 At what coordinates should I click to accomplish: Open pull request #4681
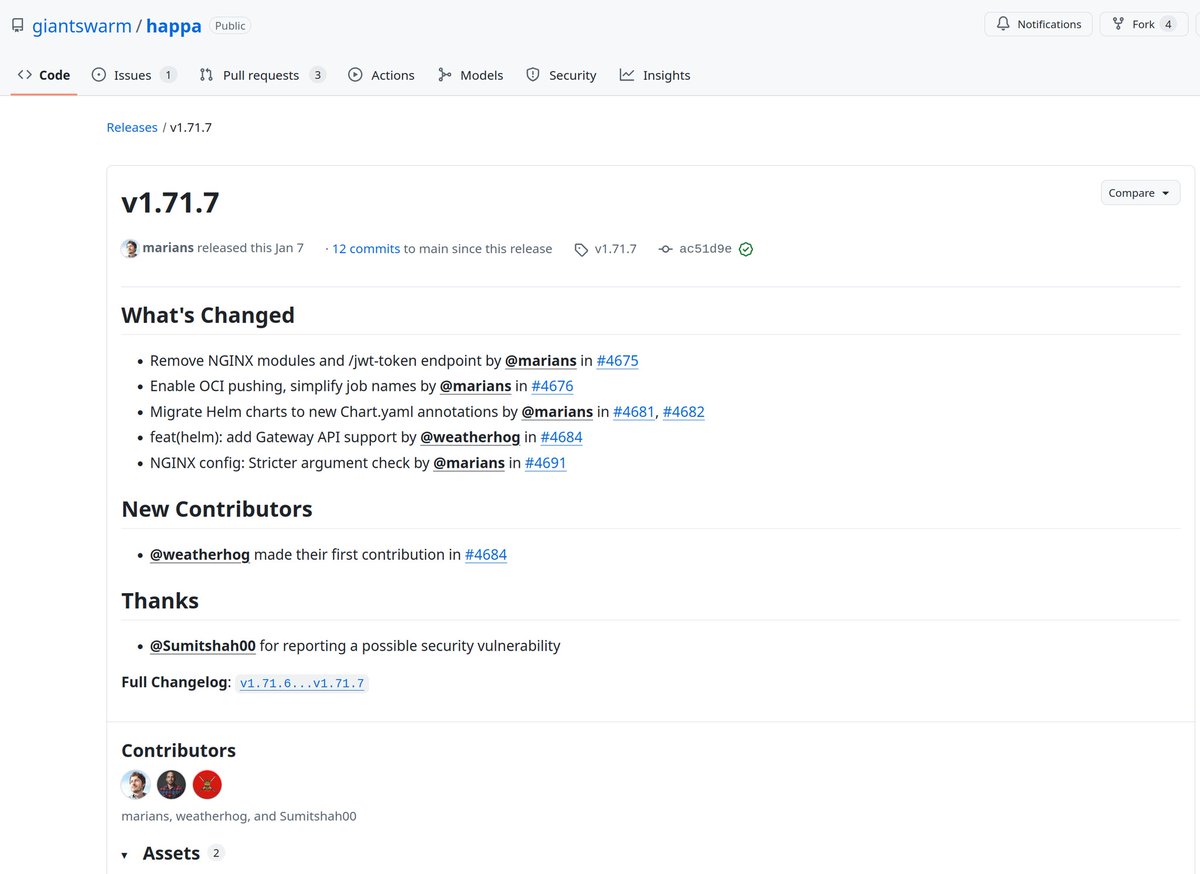(x=634, y=411)
